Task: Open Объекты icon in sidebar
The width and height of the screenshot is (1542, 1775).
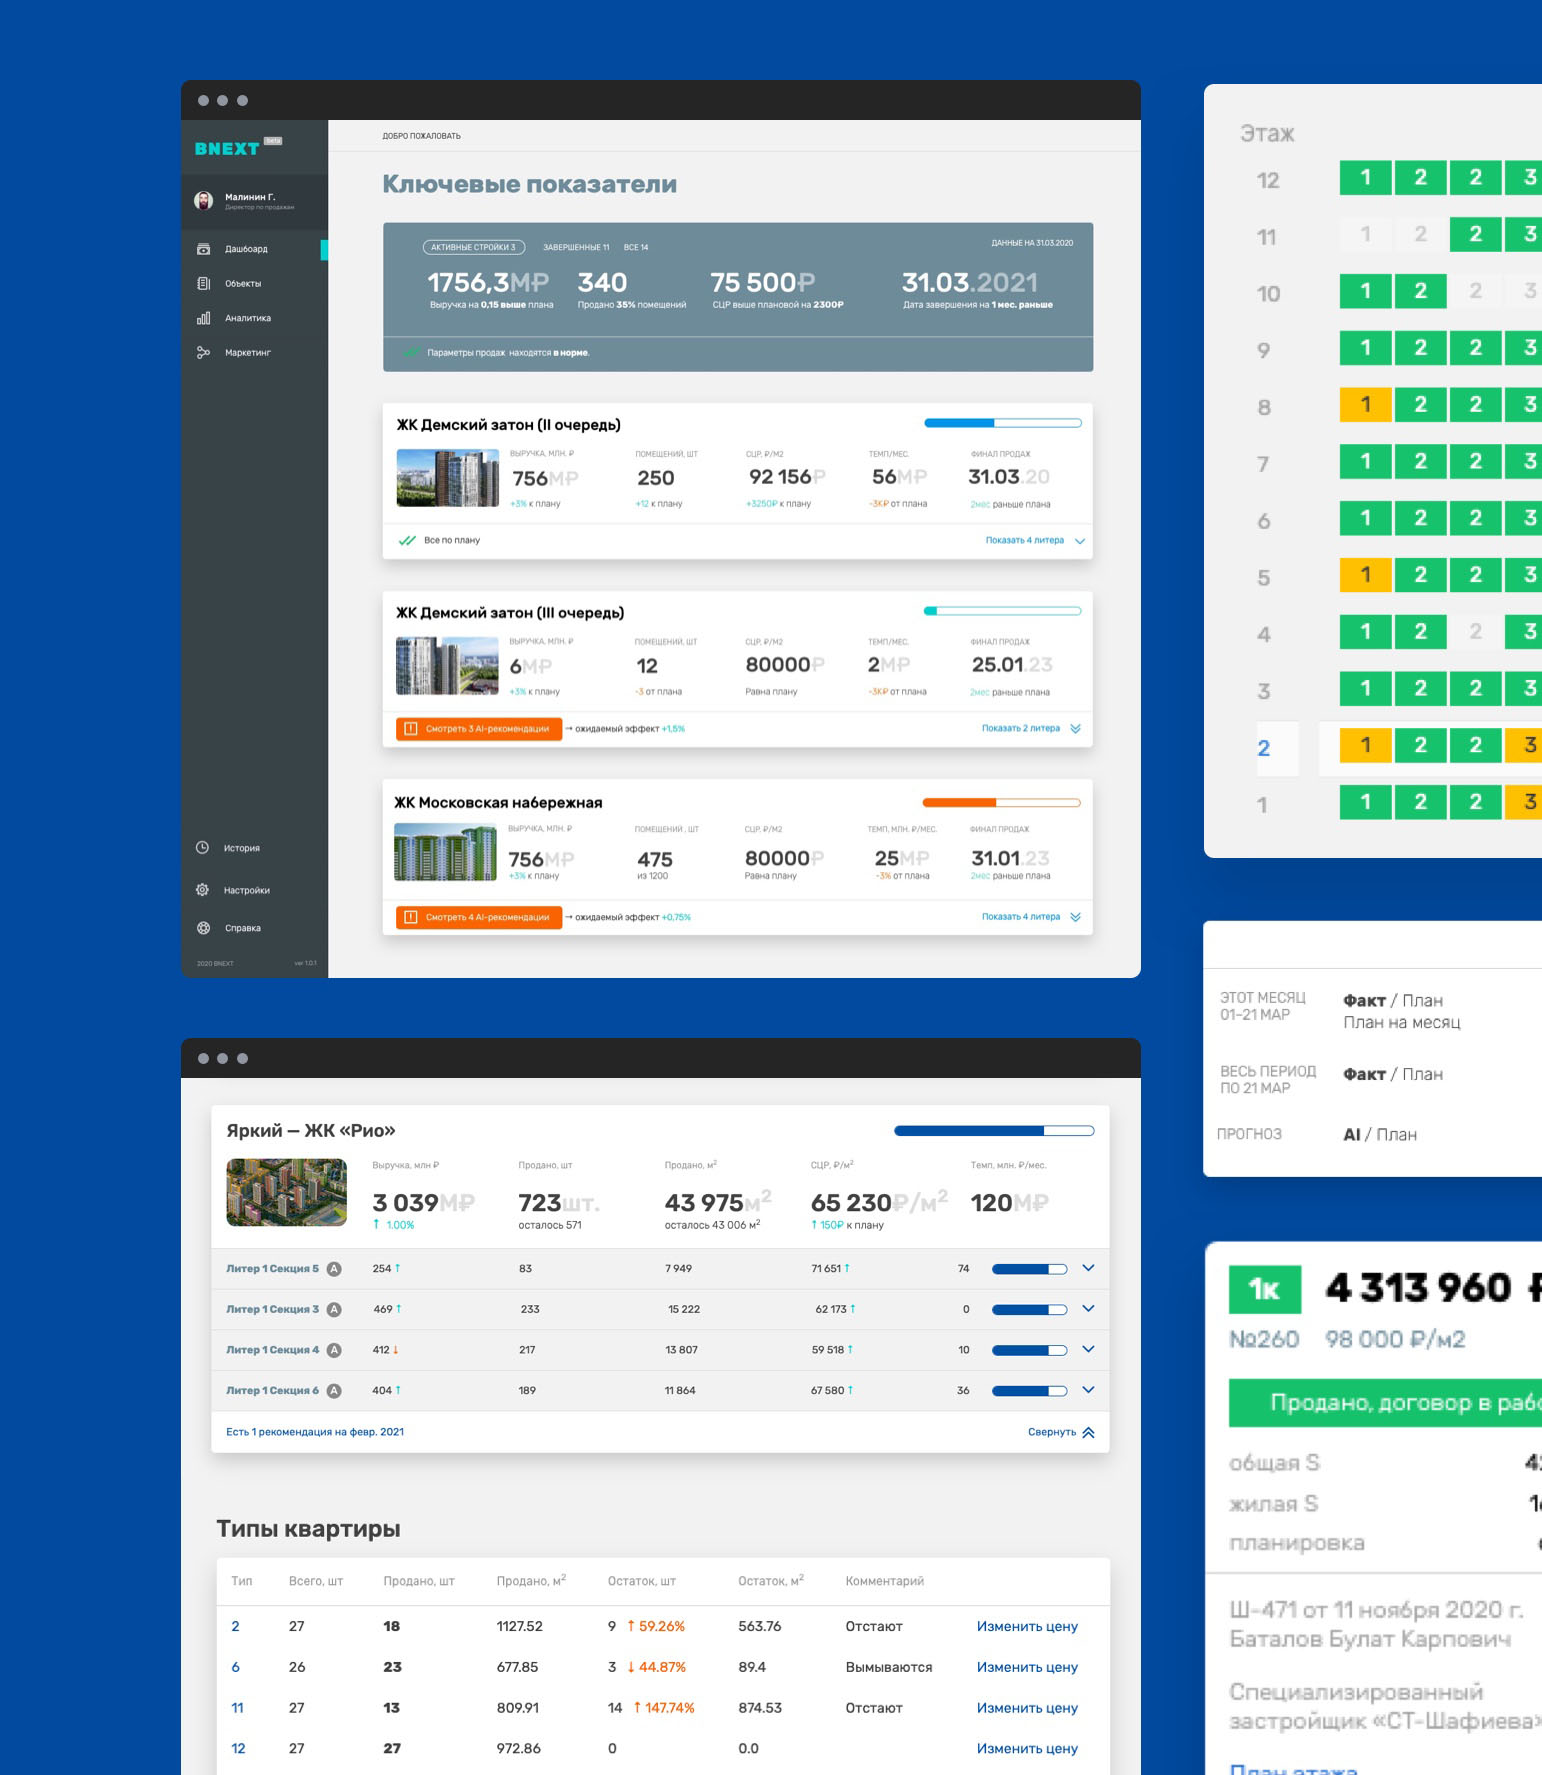Action: click(x=203, y=284)
